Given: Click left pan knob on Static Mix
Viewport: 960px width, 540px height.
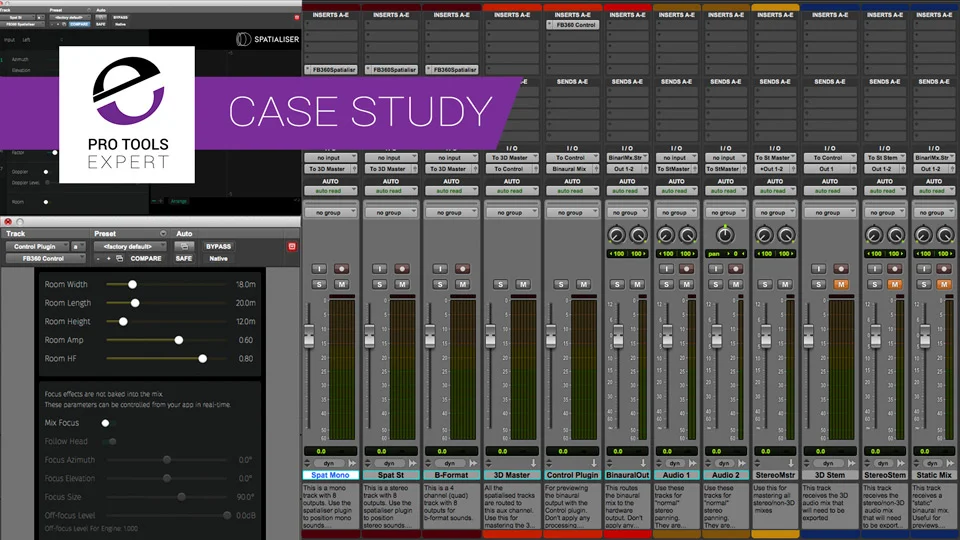Looking at the screenshot, I should [923, 234].
